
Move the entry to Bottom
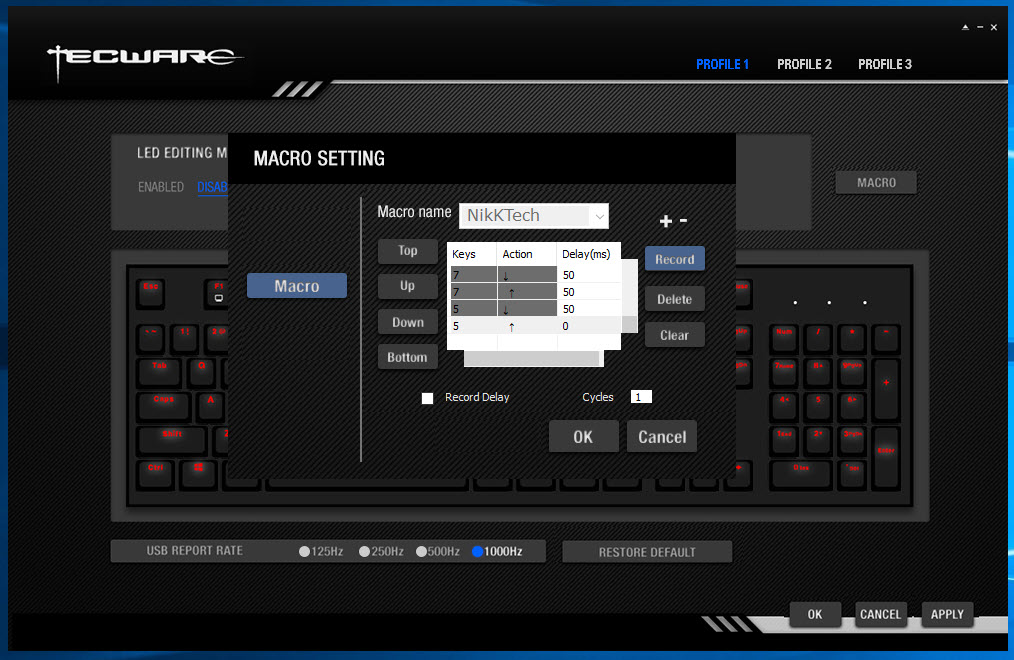pyautogui.click(x=407, y=357)
